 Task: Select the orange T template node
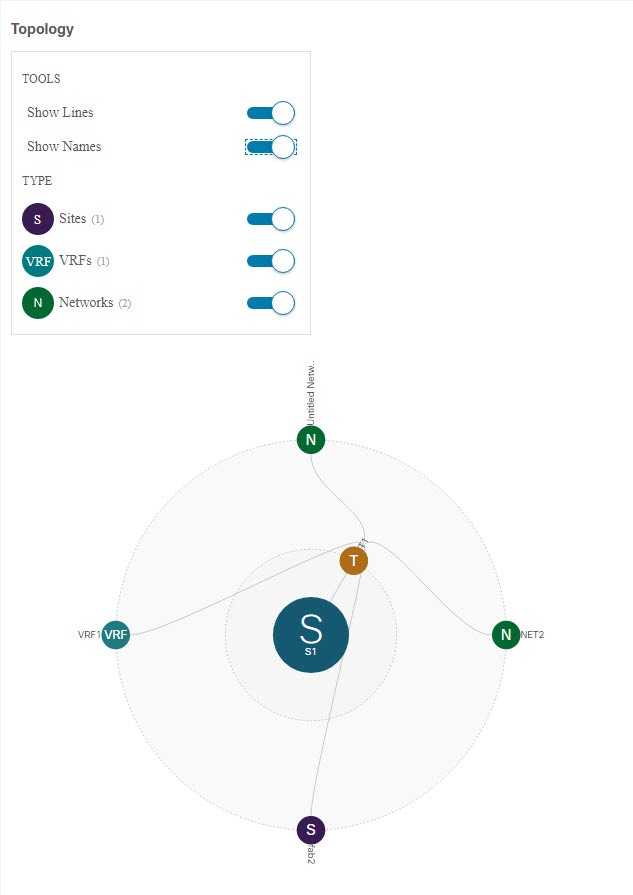coord(353,561)
